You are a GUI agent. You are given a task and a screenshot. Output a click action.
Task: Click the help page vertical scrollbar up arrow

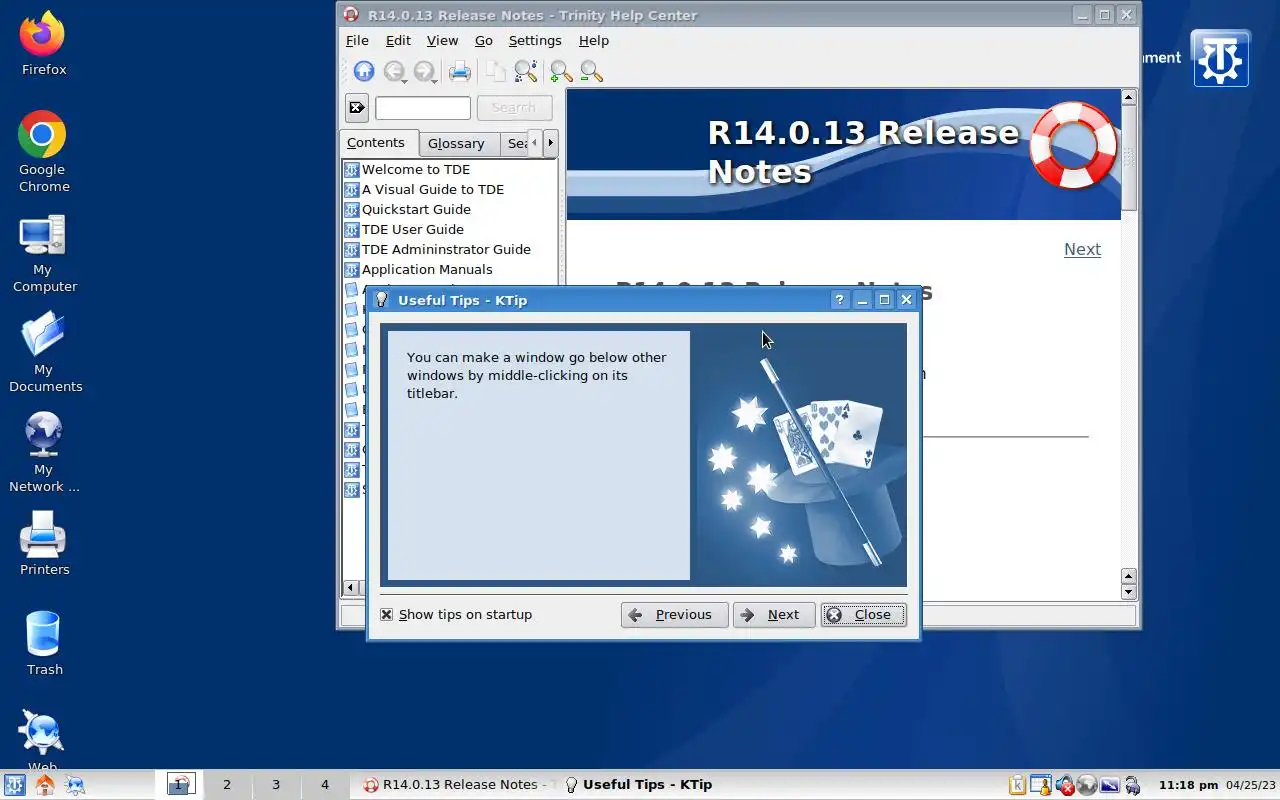coord(1129,97)
